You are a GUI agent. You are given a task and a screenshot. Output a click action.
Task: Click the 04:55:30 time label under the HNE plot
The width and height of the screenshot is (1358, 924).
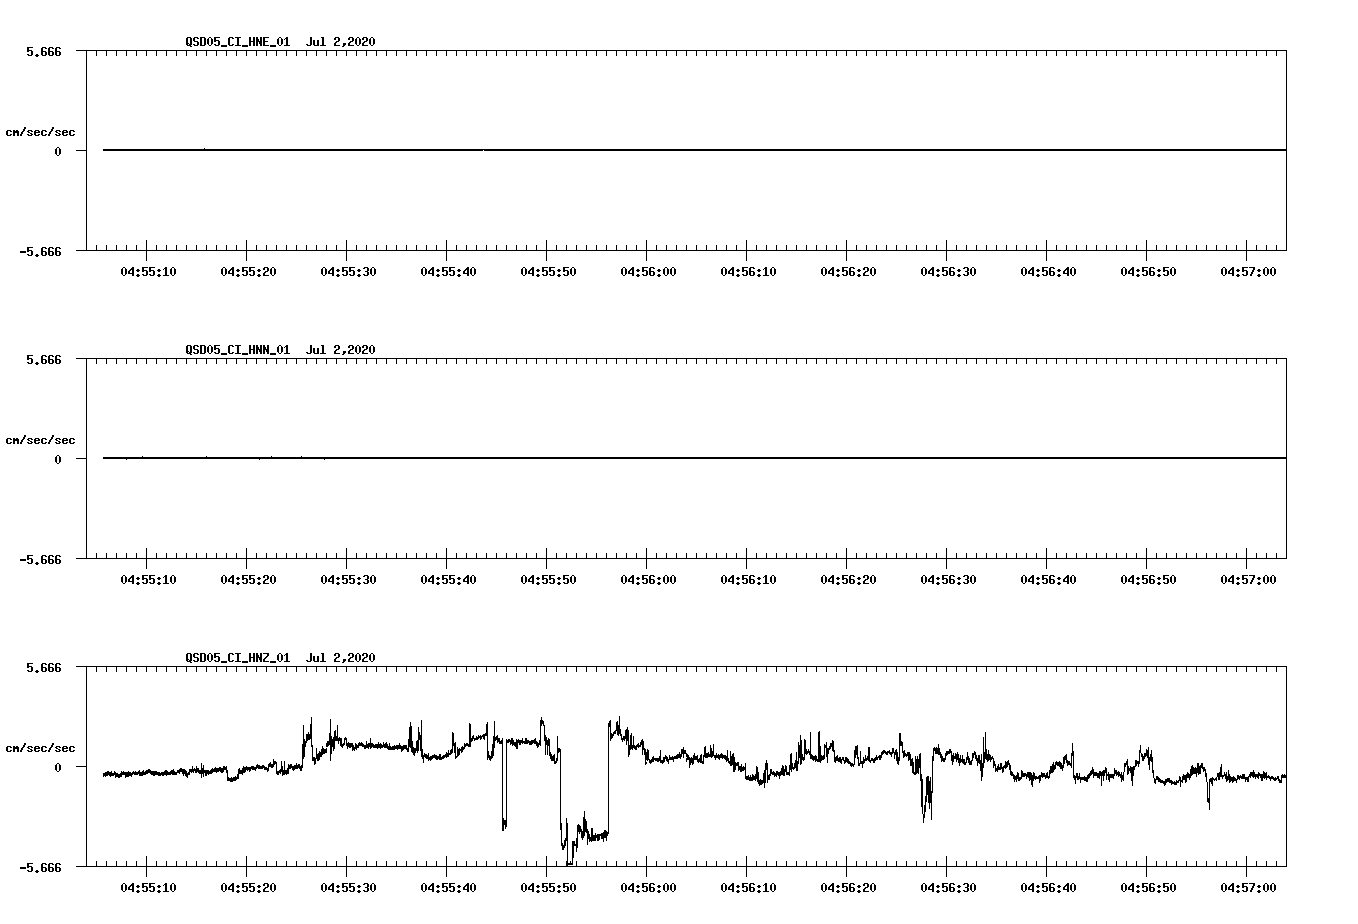348,271
